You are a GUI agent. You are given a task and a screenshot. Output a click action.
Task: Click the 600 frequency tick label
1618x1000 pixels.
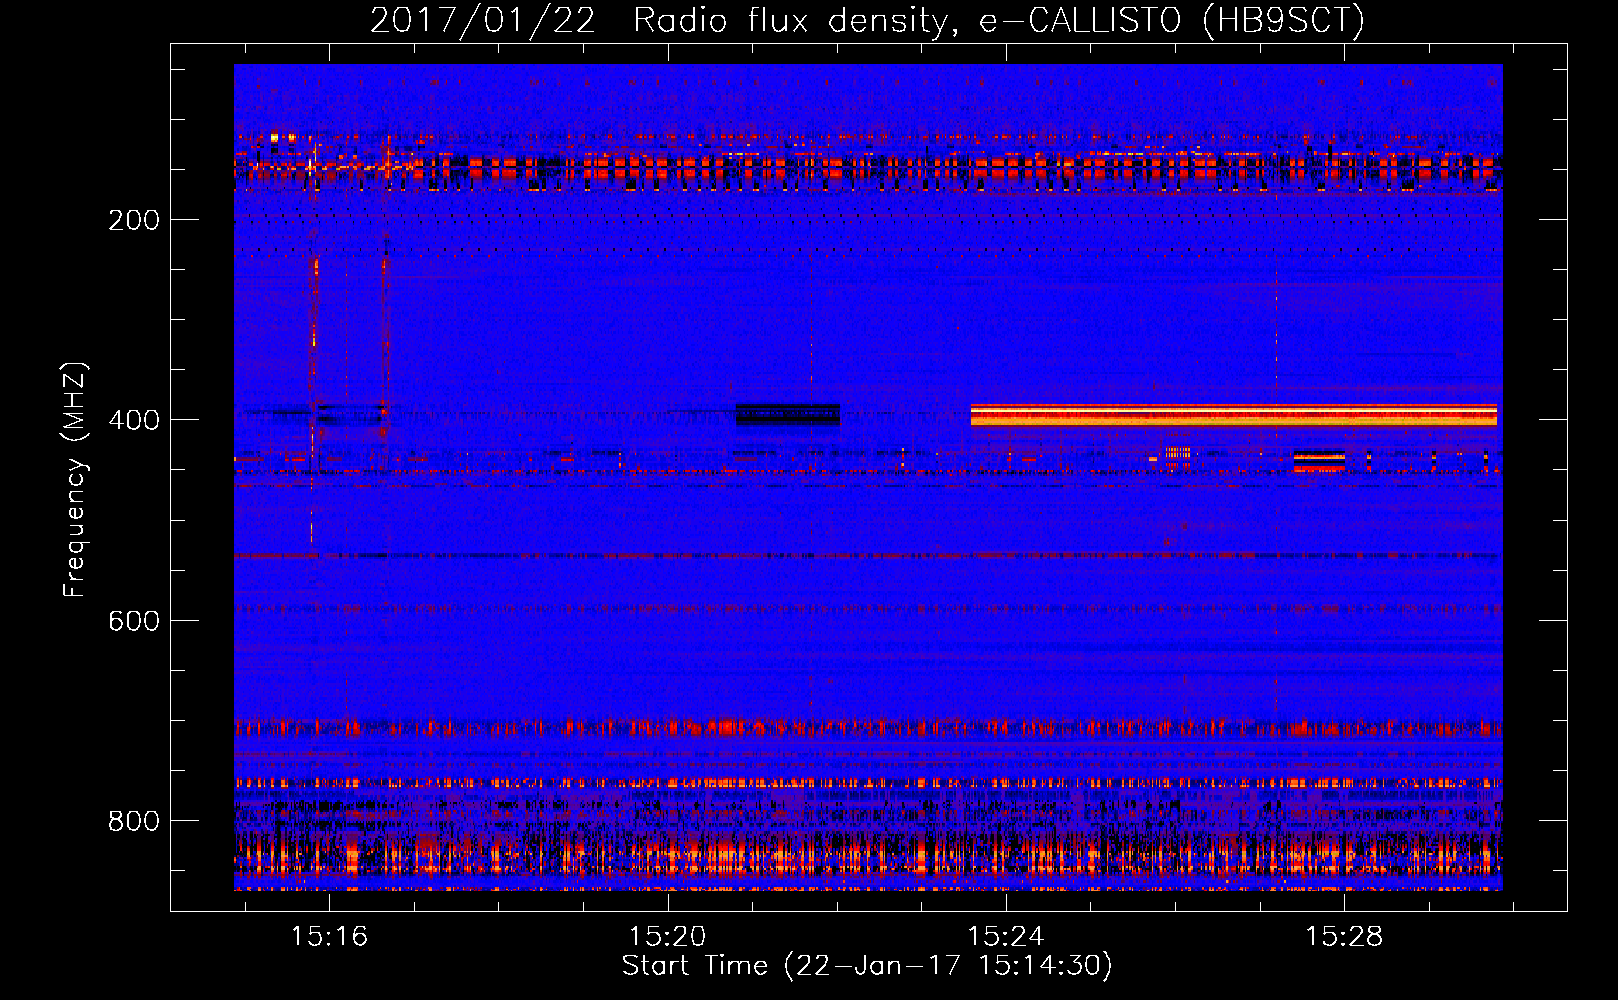click(x=134, y=621)
